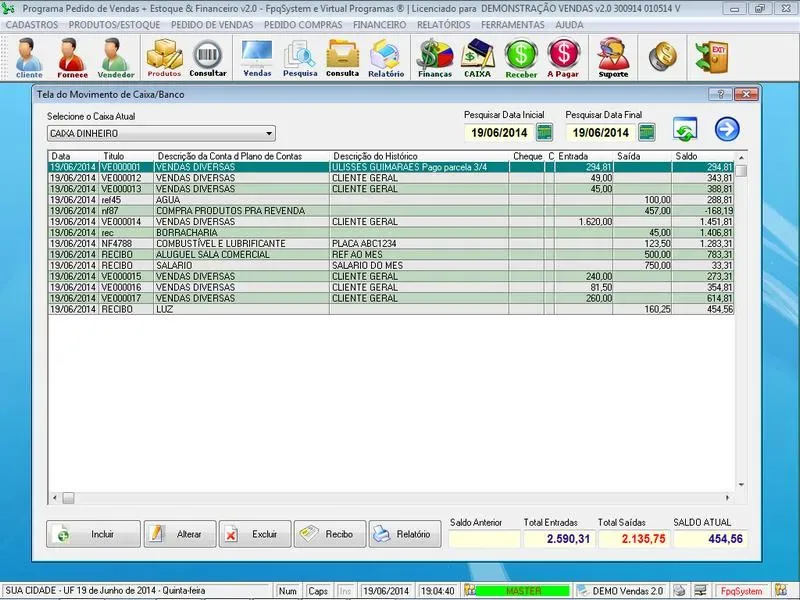This screenshot has width=800, height=600.
Task: Open calendar picker for Data Final
Action: click(x=647, y=132)
